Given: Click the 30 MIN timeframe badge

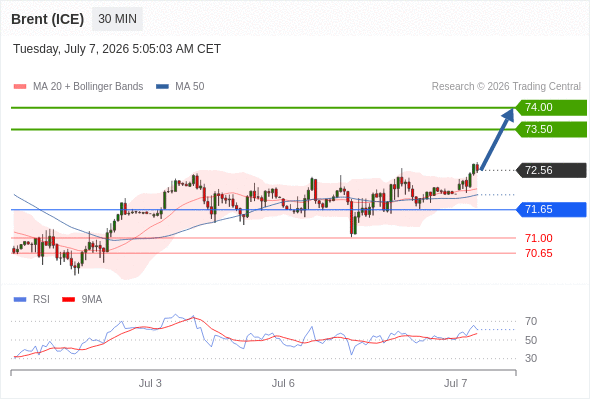Looking at the screenshot, I should point(117,19).
